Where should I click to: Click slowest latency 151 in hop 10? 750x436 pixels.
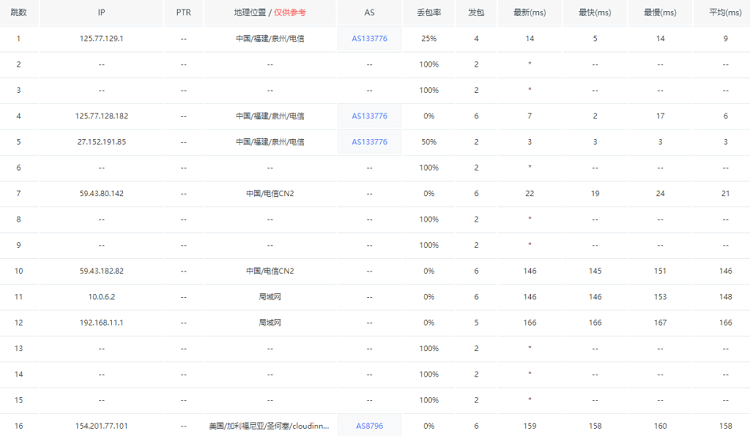coord(660,271)
